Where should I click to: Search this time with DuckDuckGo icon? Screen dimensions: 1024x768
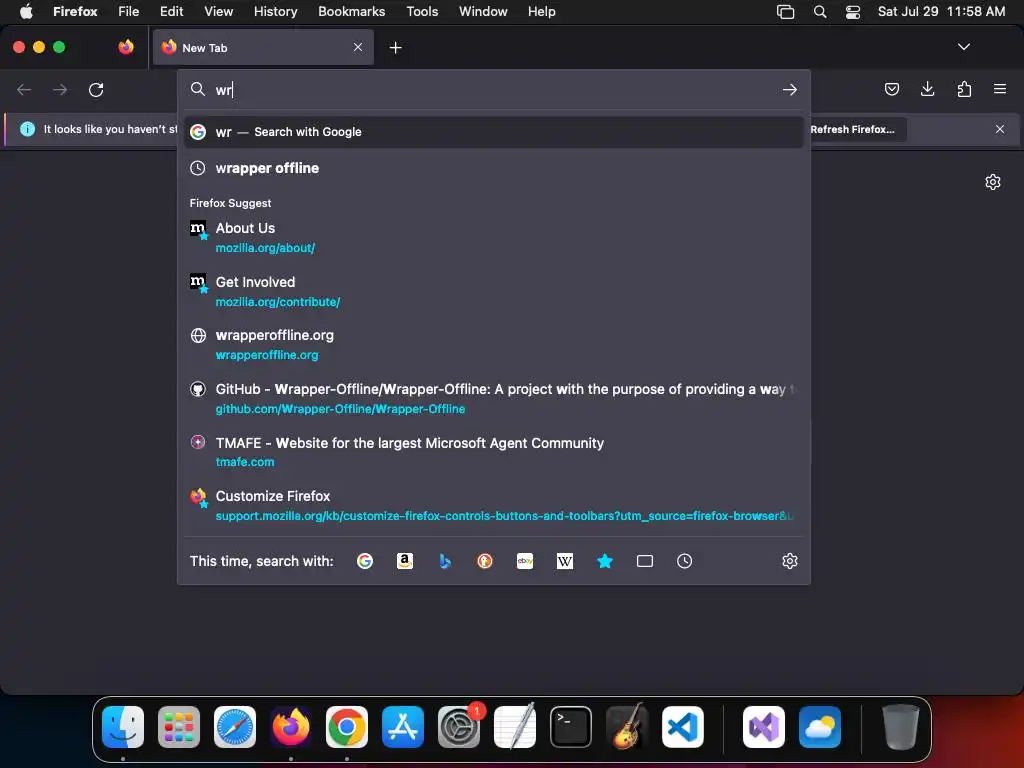485,561
